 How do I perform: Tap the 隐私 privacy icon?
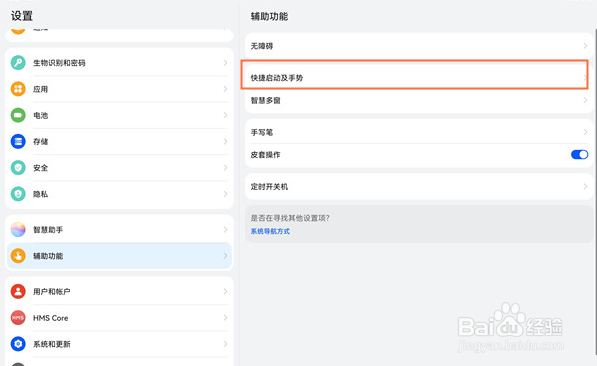[18, 194]
